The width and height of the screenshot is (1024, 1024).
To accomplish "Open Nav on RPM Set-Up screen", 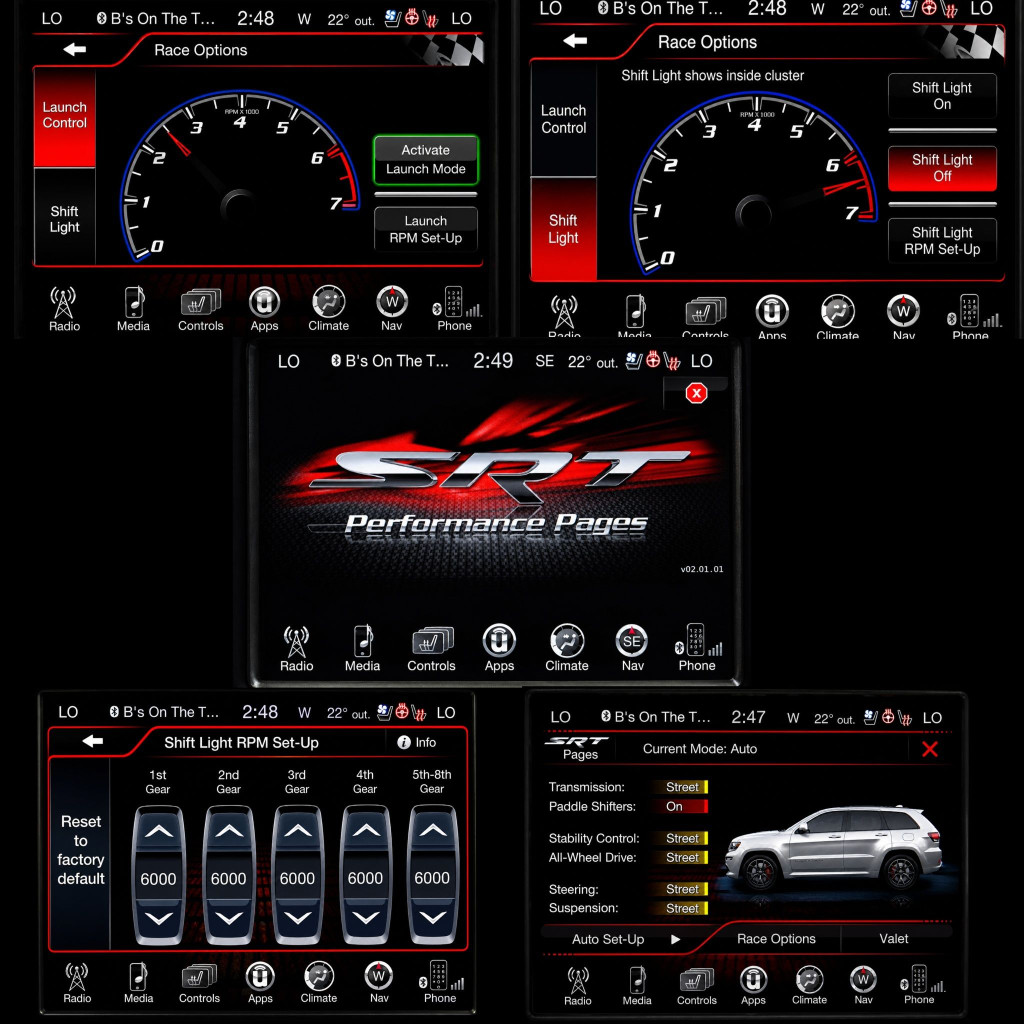I will click(379, 983).
